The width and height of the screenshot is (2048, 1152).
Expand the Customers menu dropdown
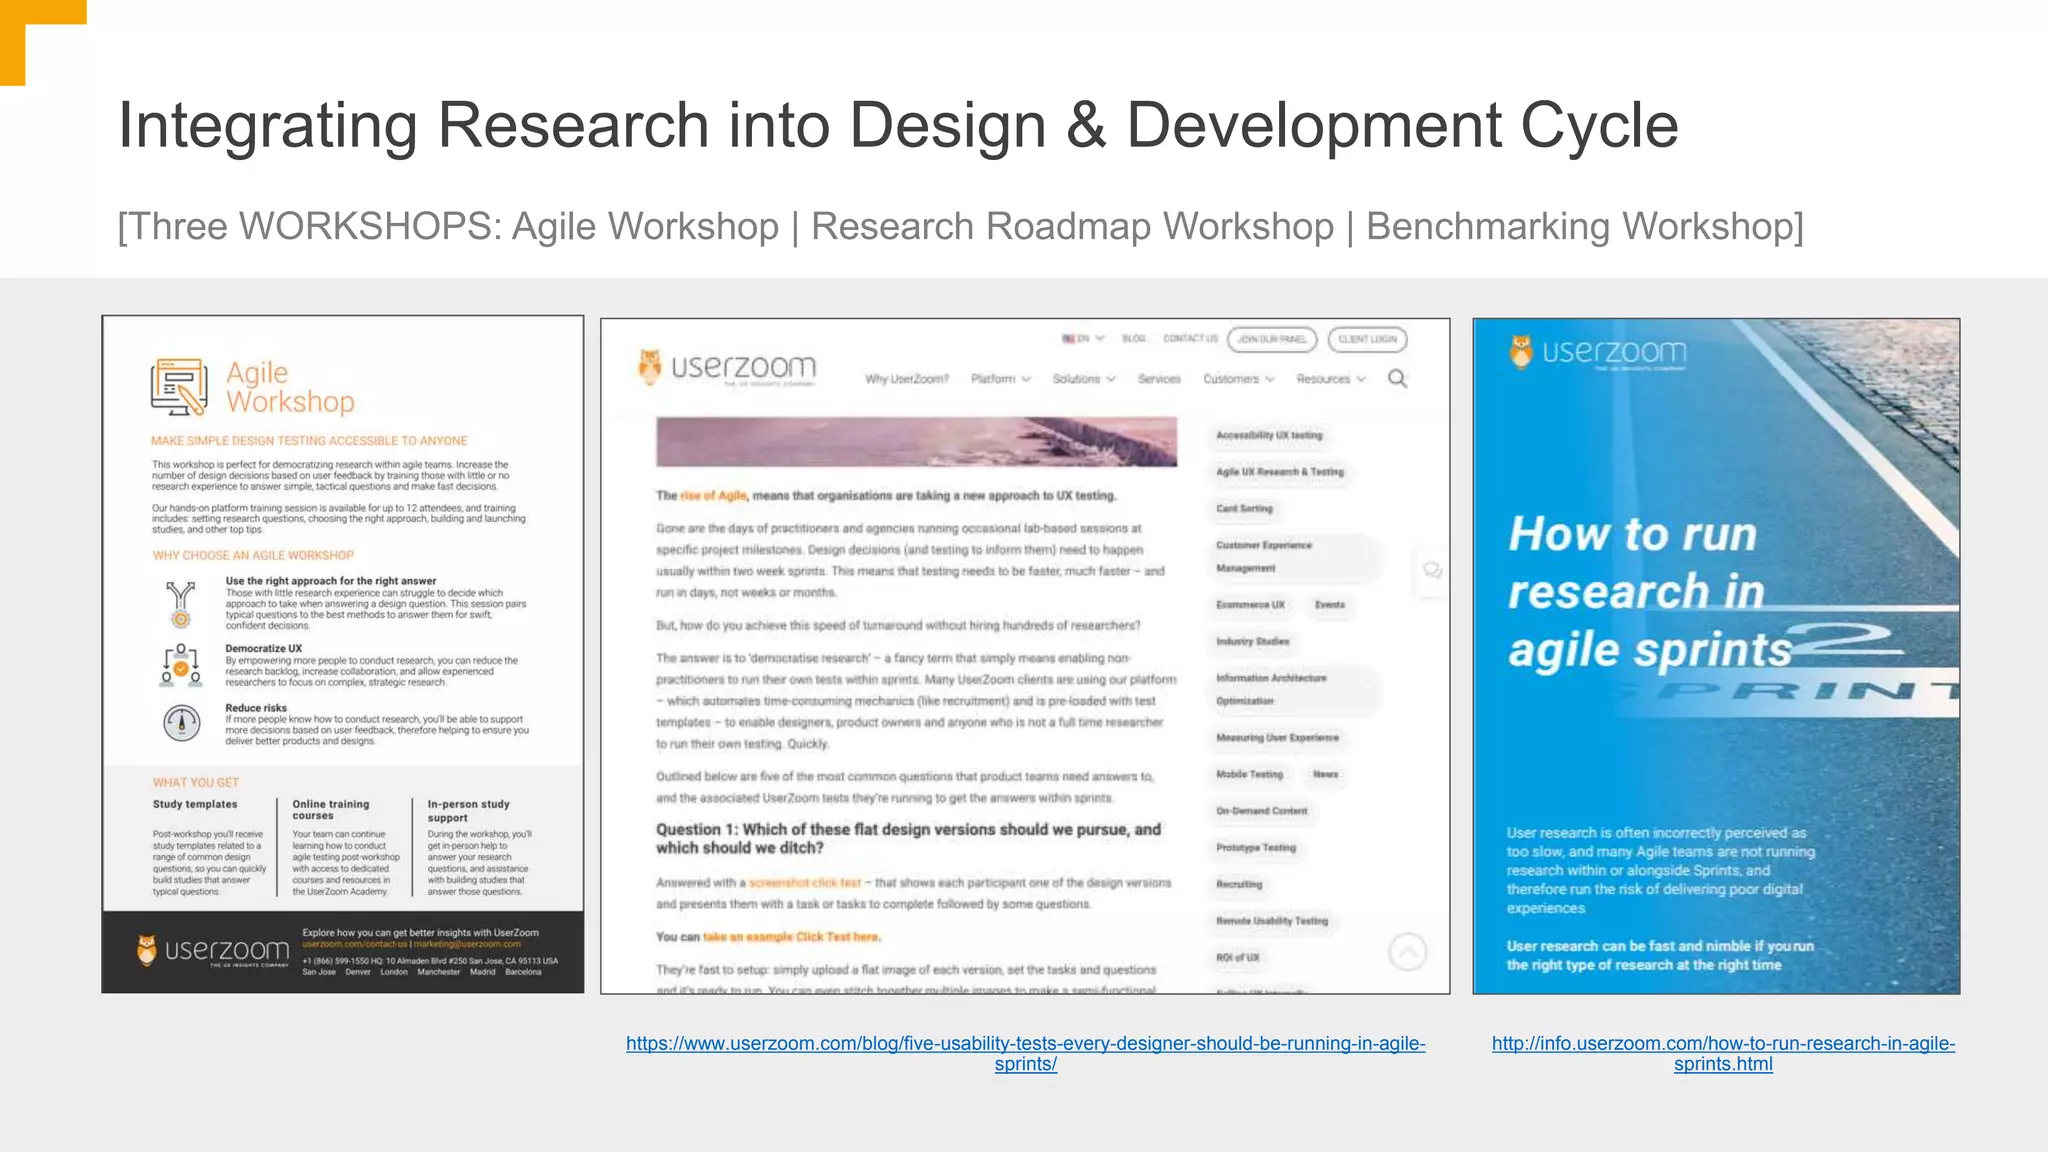(1239, 379)
